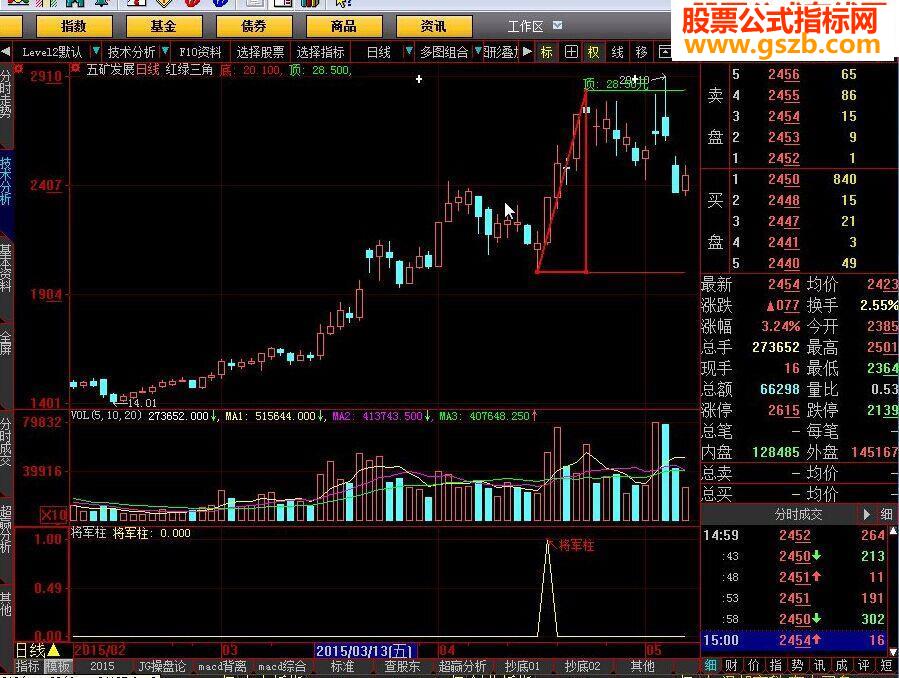
Task: Select the 超赢分析 bottom tab
Action: [x=462, y=667]
